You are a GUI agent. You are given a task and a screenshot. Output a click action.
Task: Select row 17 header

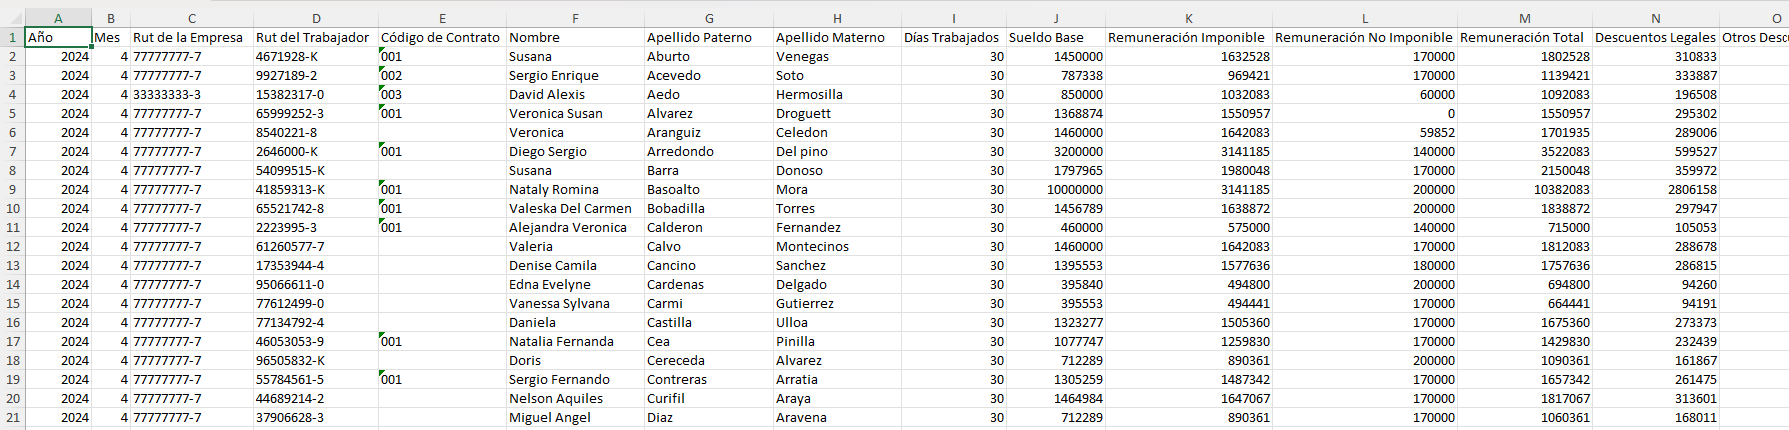coord(12,341)
